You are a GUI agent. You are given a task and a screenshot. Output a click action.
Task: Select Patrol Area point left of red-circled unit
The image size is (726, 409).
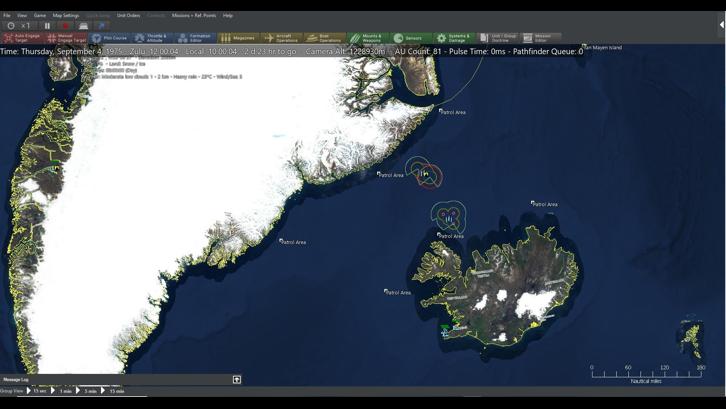coord(390,175)
